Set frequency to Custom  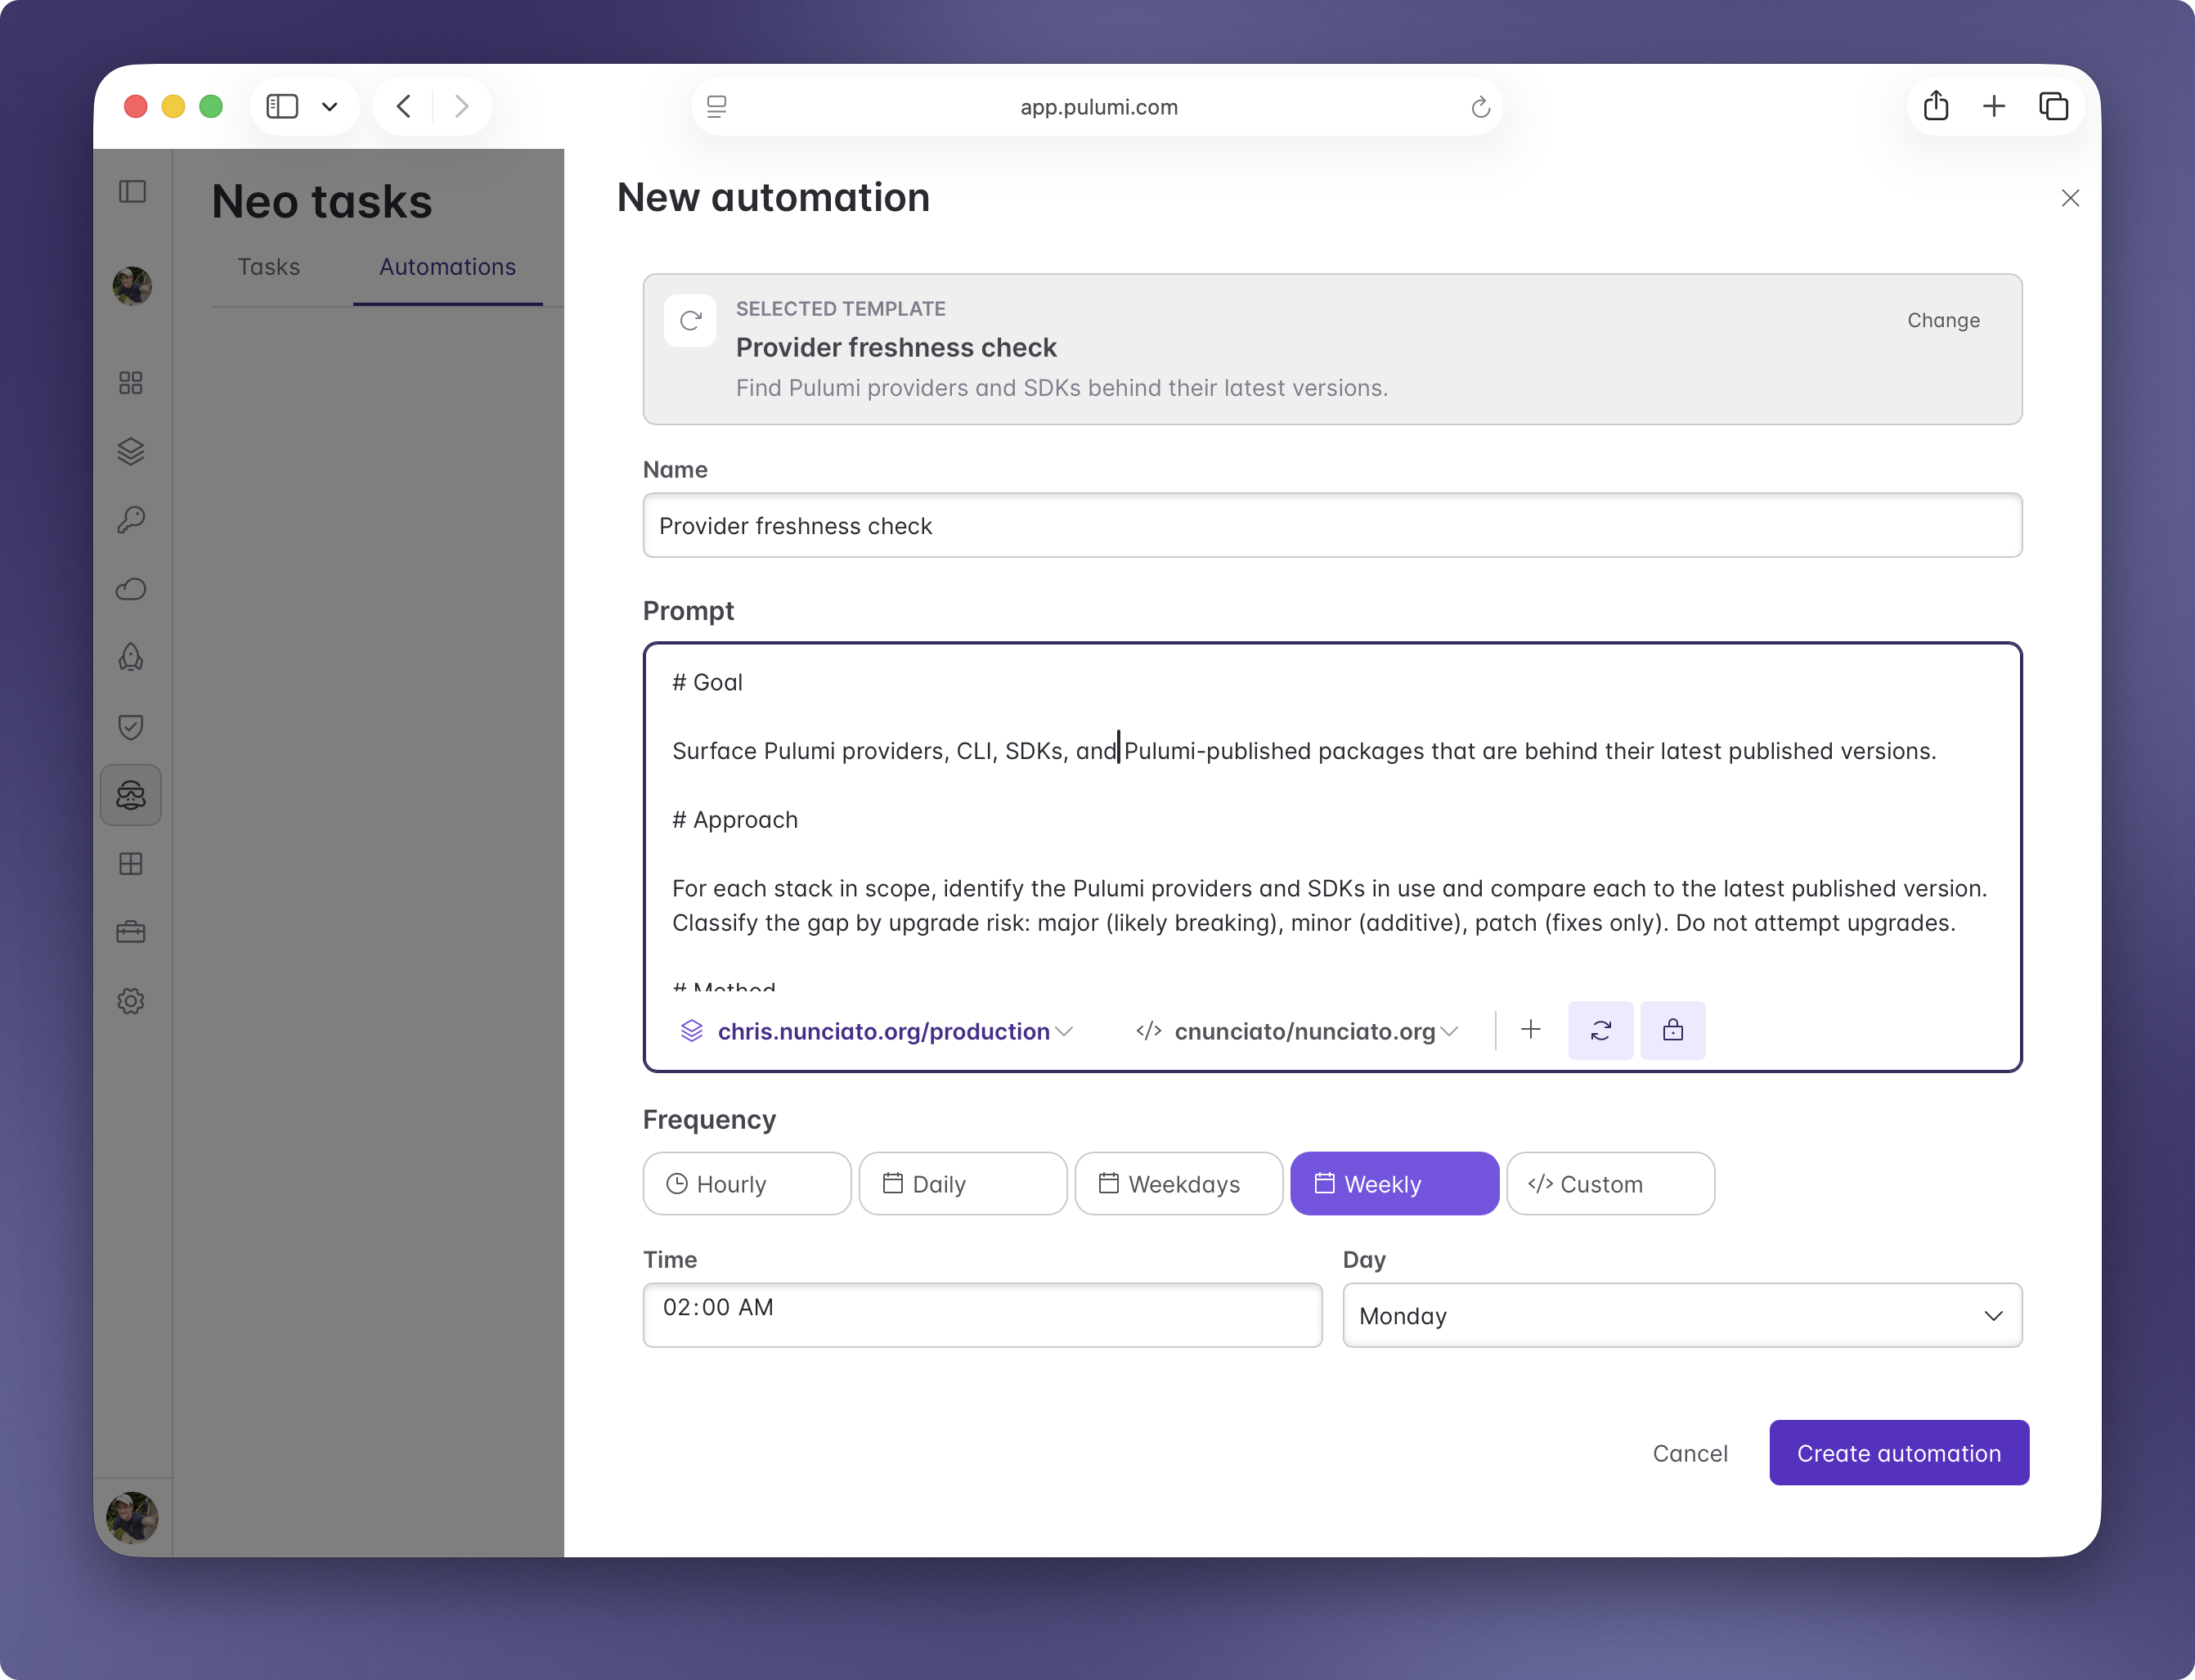click(x=1611, y=1184)
